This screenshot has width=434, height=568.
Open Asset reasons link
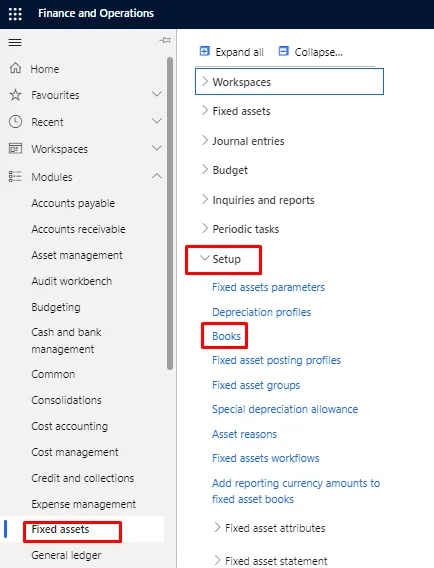pos(245,434)
